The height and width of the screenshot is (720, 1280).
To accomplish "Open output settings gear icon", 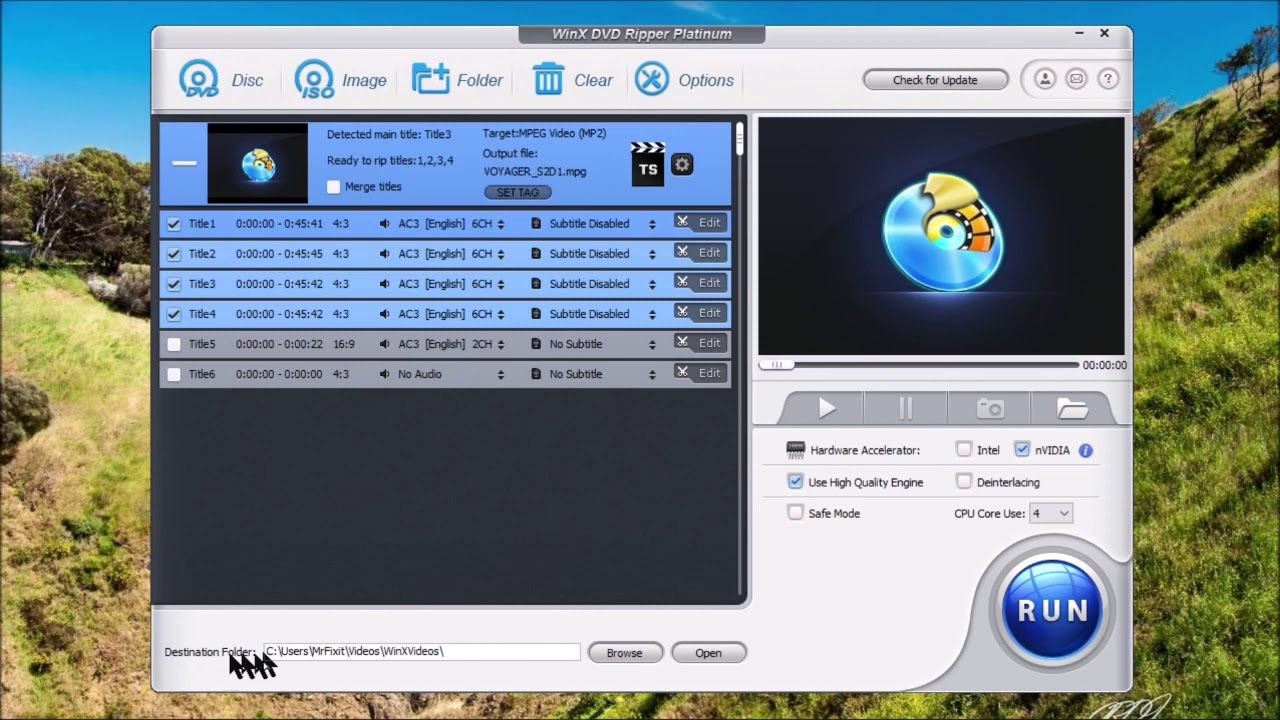I will (682, 165).
